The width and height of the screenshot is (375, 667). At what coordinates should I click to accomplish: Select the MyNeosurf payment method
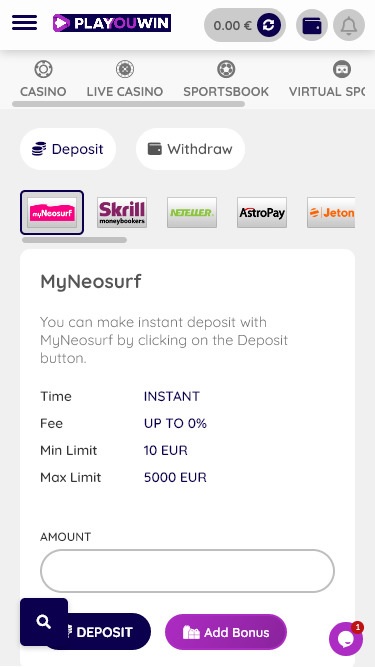tap(52, 212)
